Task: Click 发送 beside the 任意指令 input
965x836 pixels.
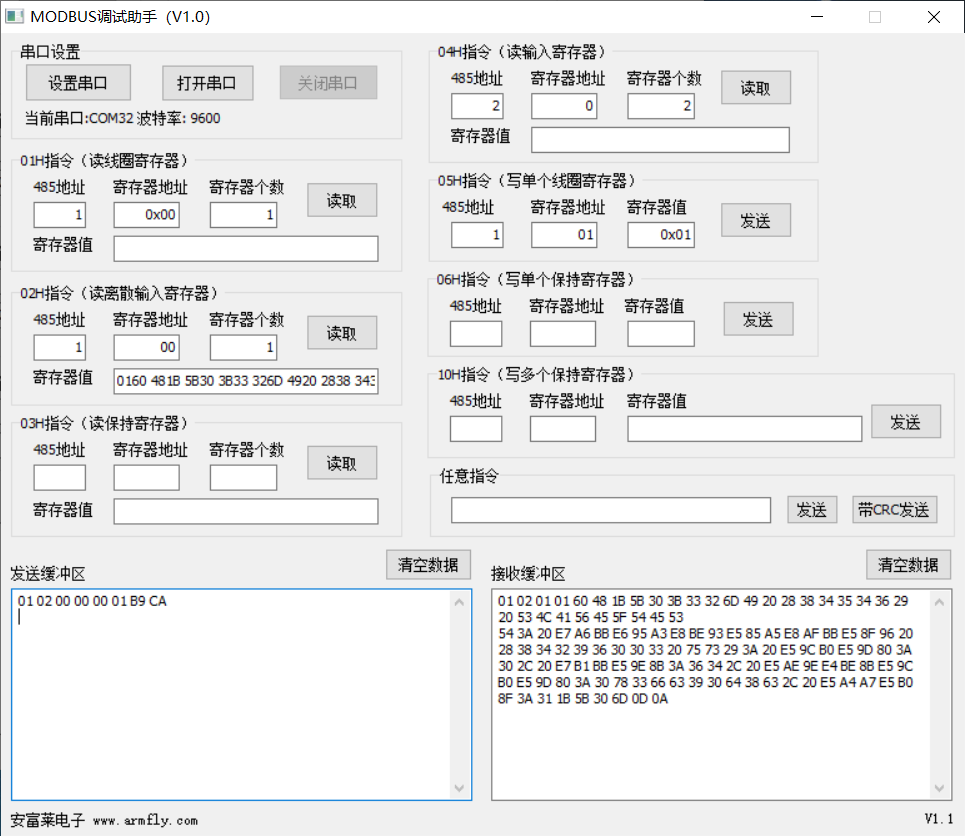Action: point(811,510)
